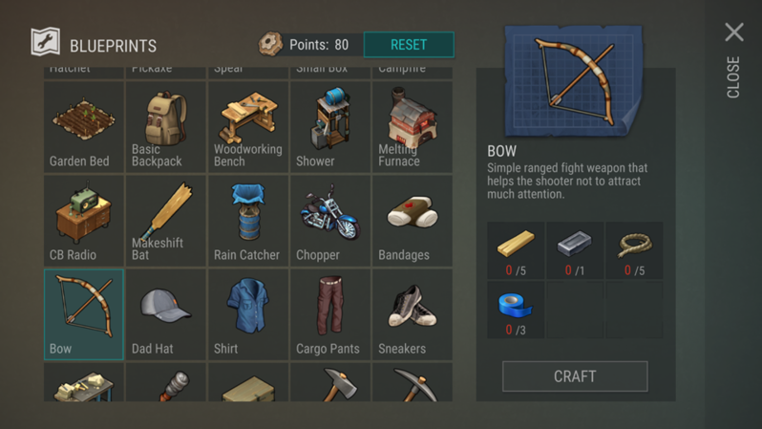The height and width of the screenshot is (429, 762).
Task: Choose the Basic Backpack blueprint
Action: (166, 127)
